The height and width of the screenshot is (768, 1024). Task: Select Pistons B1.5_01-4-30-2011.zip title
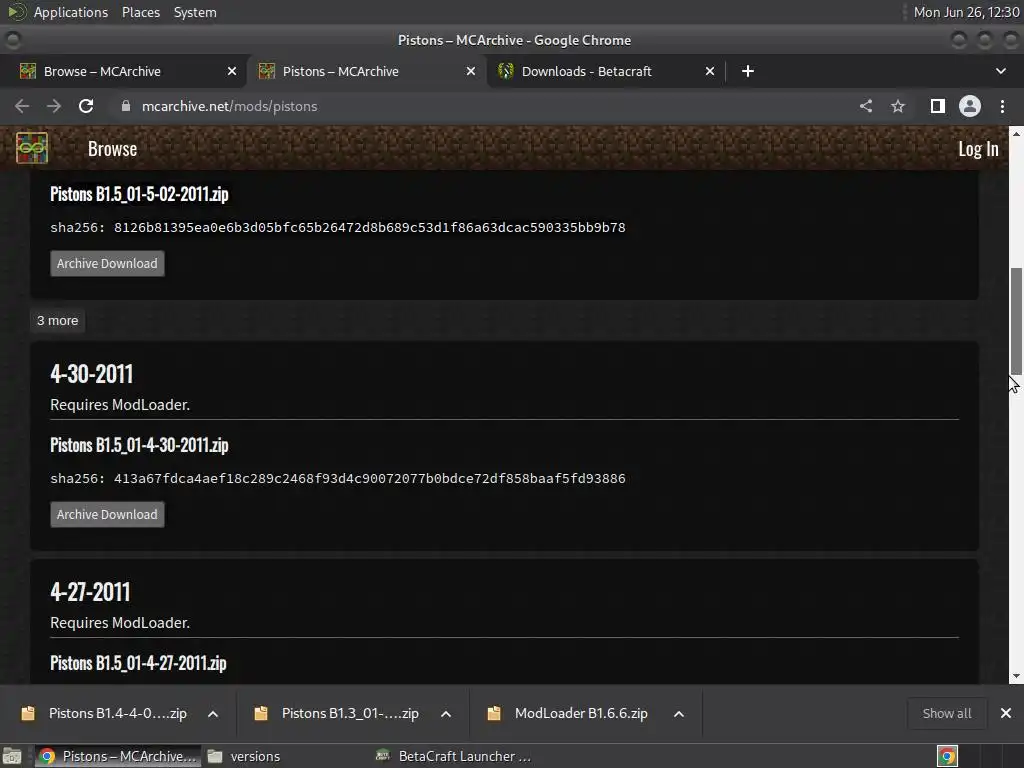click(139, 445)
